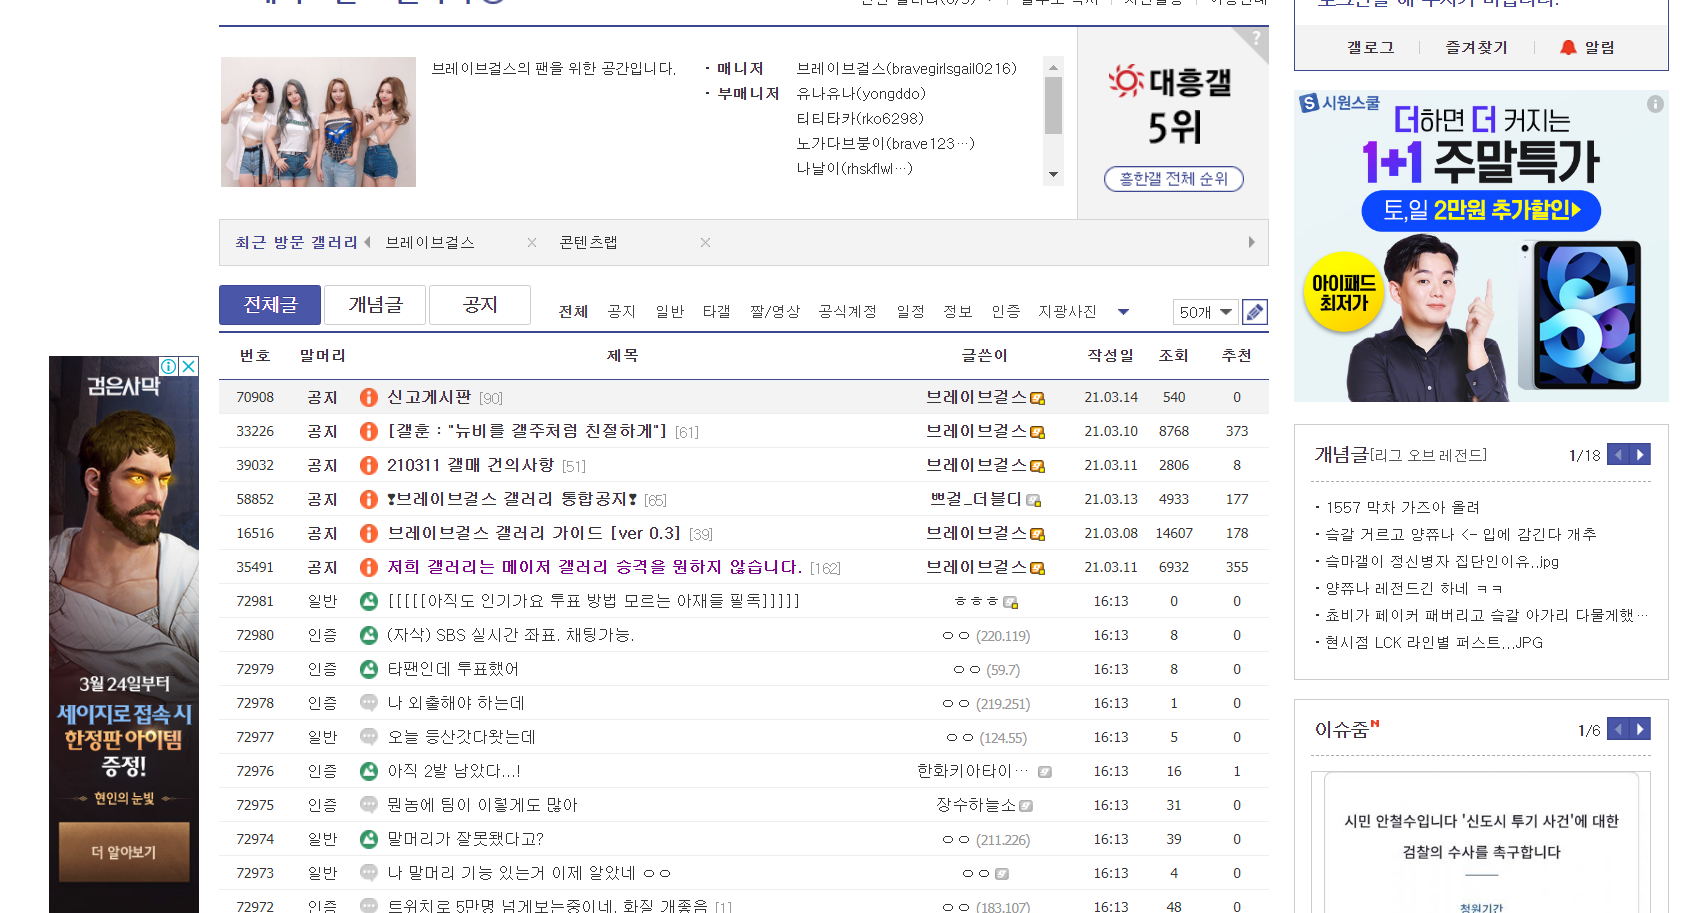Click image-post icon beside SBS 실시간 좌표

pos(369,635)
